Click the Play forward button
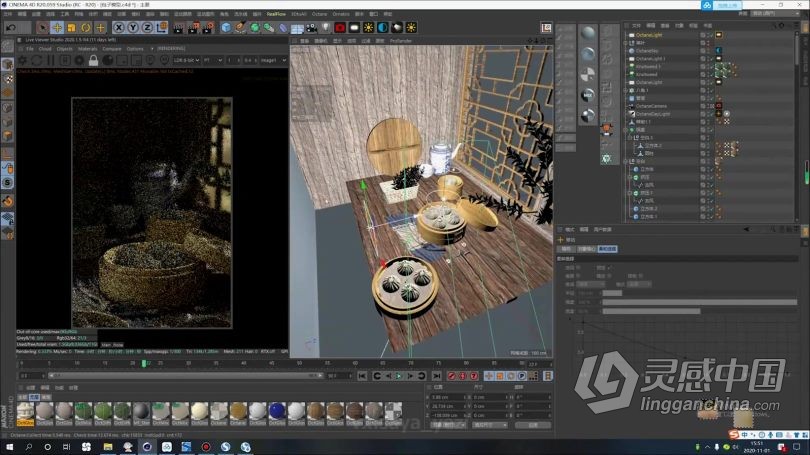 click(x=399, y=376)
